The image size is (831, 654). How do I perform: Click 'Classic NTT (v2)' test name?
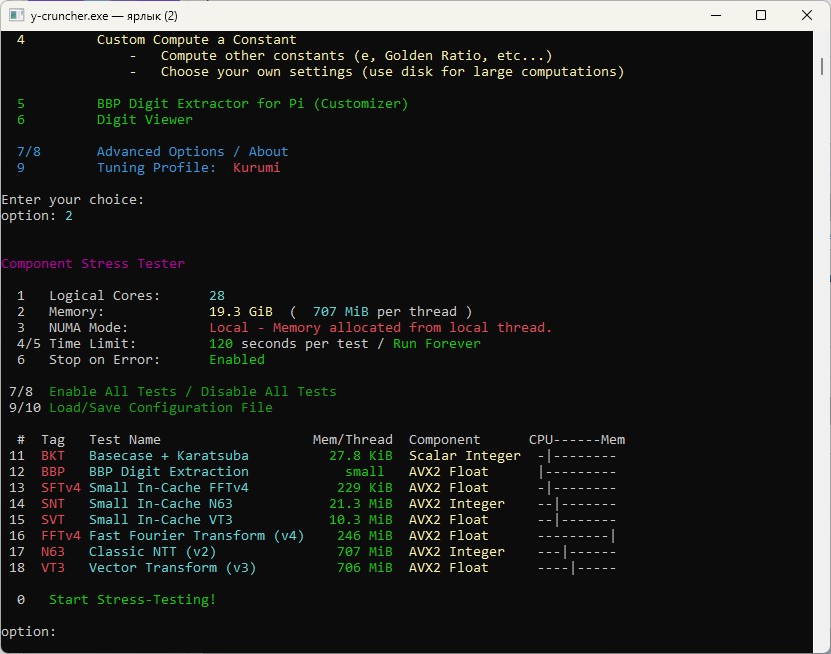(x=153, y=552)
